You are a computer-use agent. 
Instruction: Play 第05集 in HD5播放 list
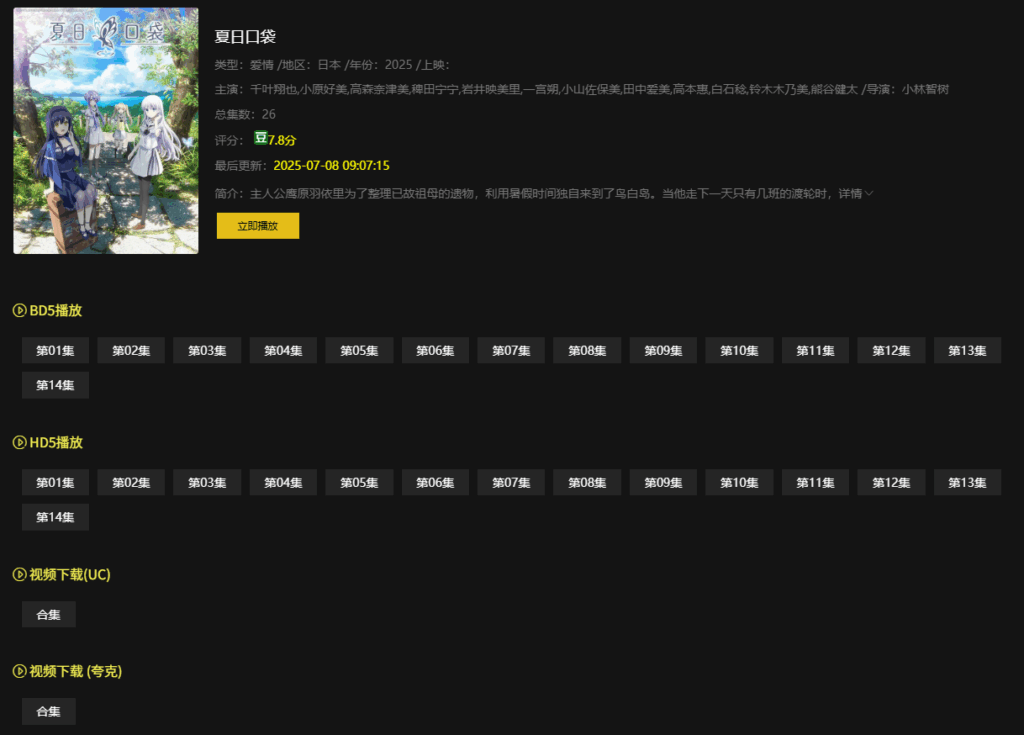tap(359, 483)
